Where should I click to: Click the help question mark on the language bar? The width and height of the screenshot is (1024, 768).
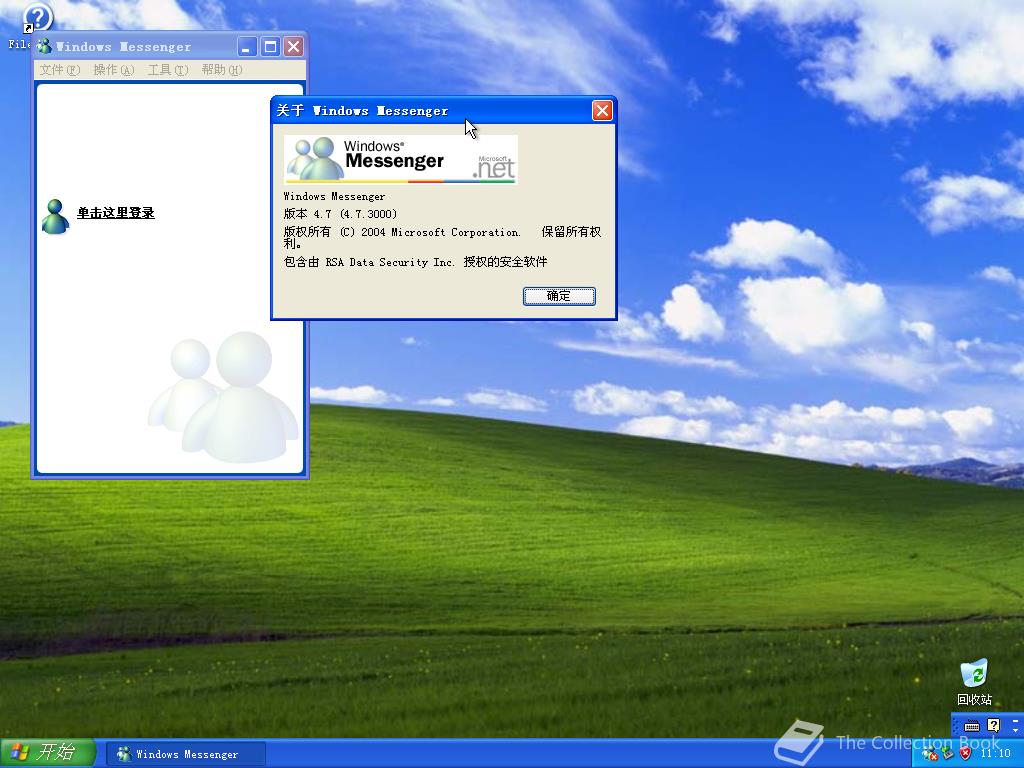(993, 725)
